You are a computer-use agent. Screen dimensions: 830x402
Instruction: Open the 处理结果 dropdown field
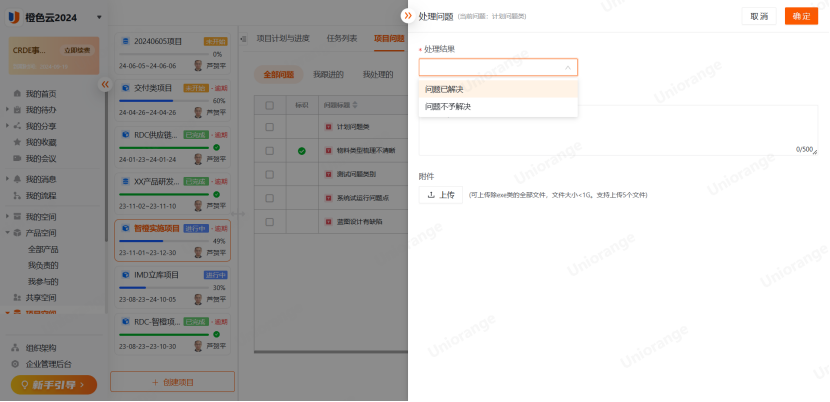pos(497,68)
